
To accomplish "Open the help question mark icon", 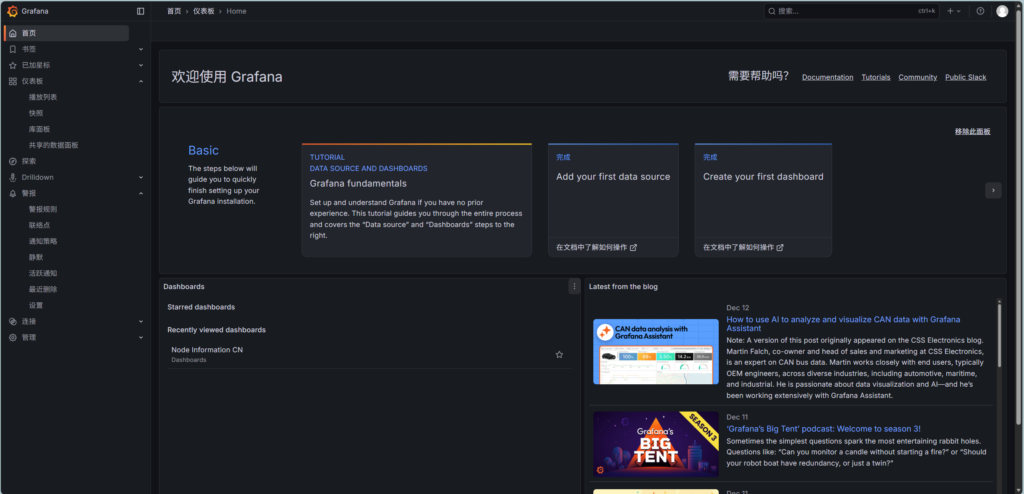I will (x=980, y=11).
